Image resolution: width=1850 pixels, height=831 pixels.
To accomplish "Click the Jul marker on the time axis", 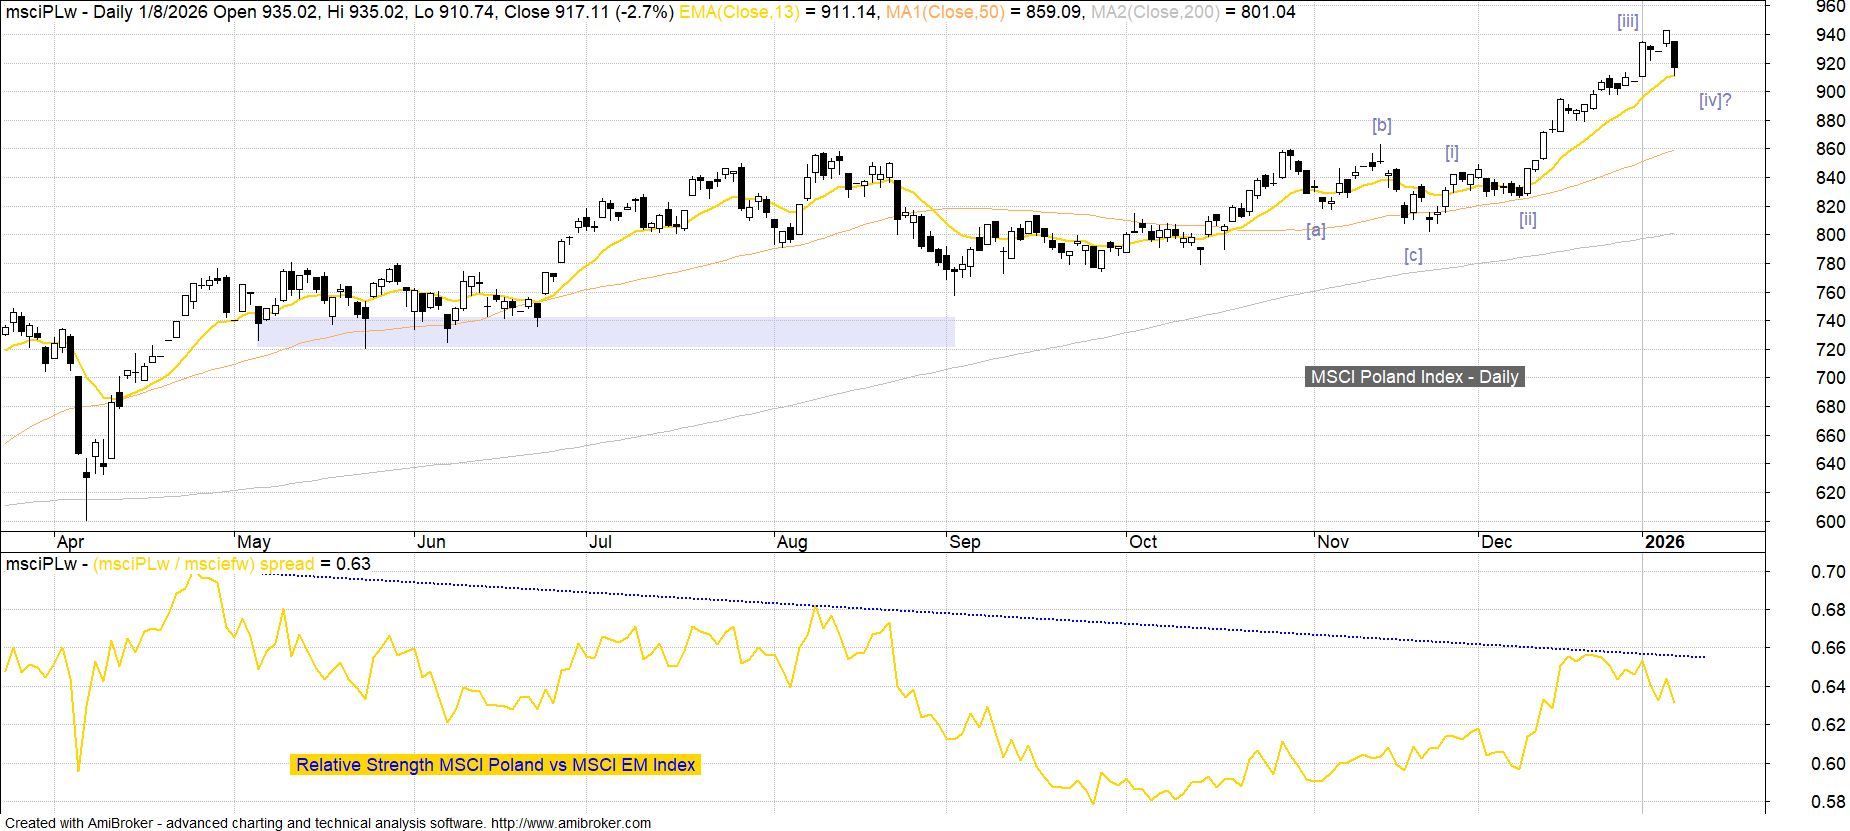I will pos(600,542).
